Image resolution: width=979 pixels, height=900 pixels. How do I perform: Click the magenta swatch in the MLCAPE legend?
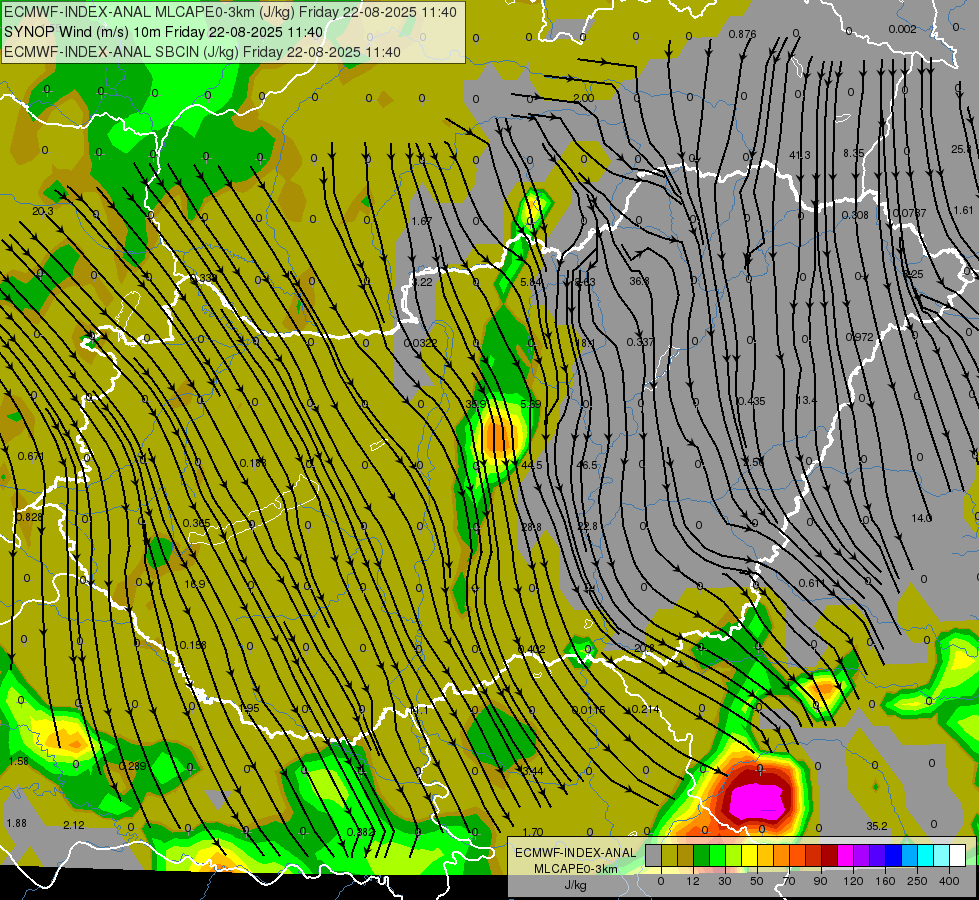click(845, 855)
